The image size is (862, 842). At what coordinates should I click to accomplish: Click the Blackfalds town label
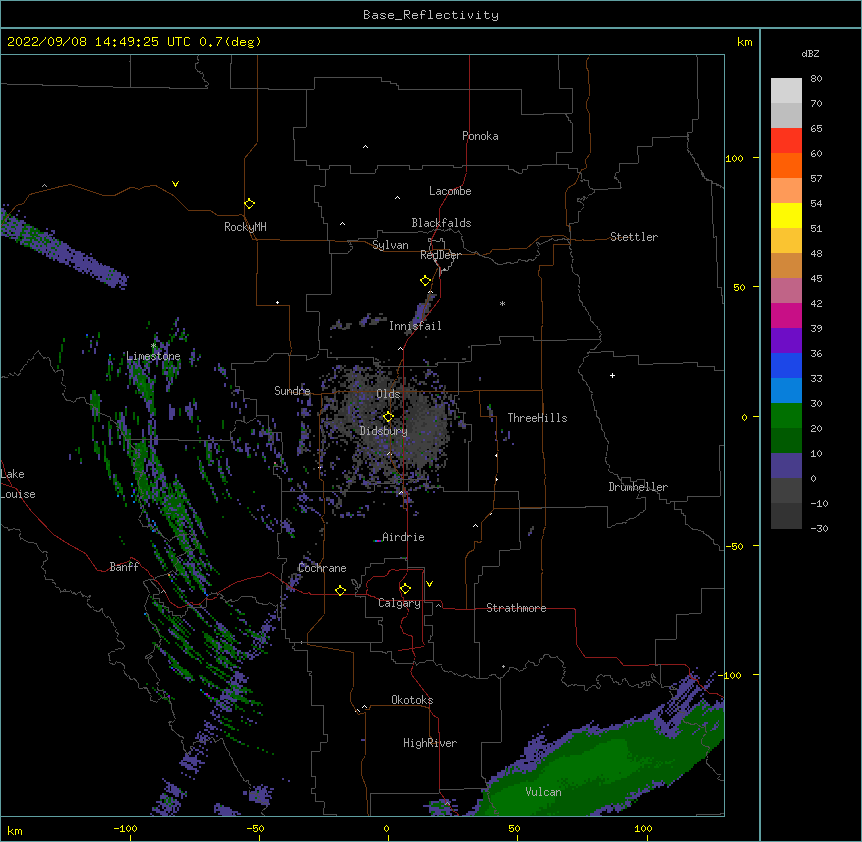441,223
